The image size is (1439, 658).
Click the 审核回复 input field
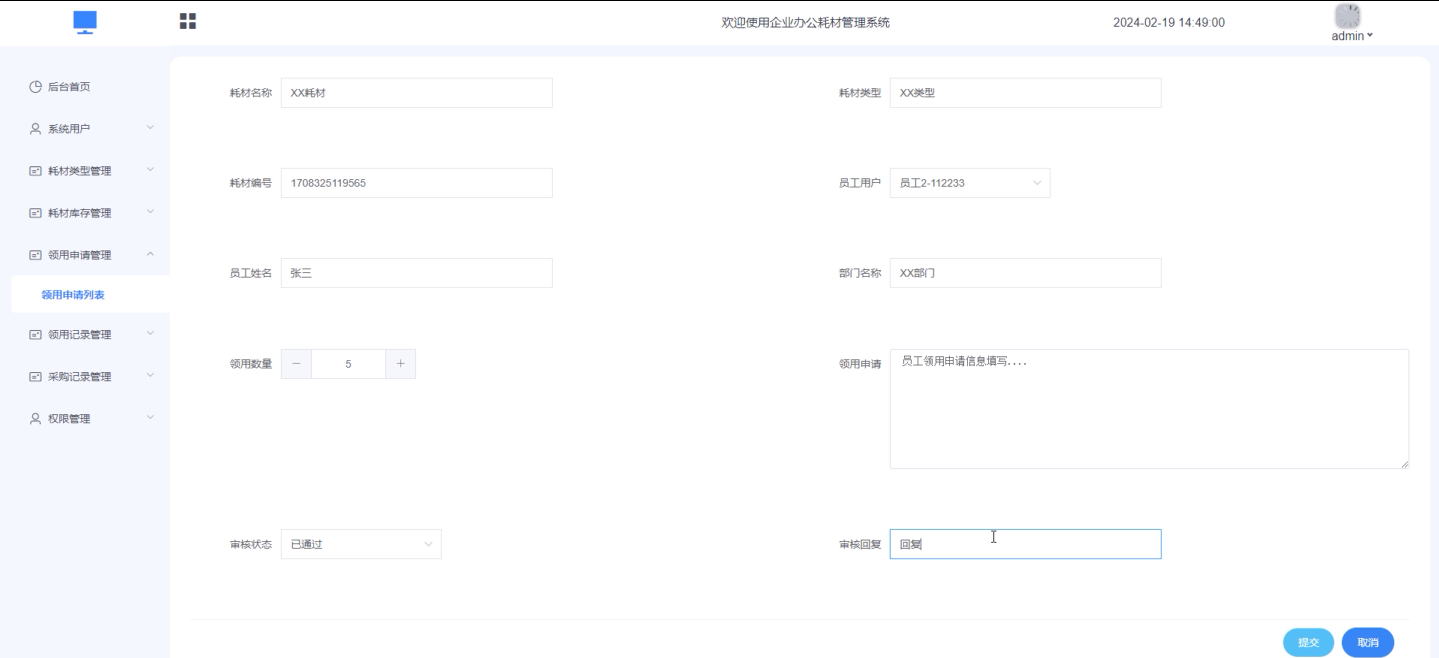click(x=1026, y=544)
